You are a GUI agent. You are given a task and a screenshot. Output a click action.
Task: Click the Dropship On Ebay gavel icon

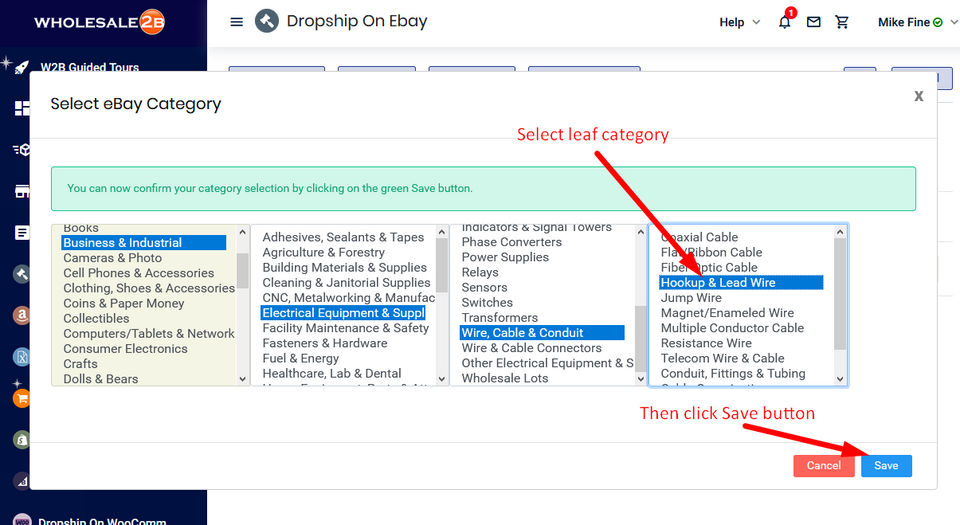click(x=266, y=21)
